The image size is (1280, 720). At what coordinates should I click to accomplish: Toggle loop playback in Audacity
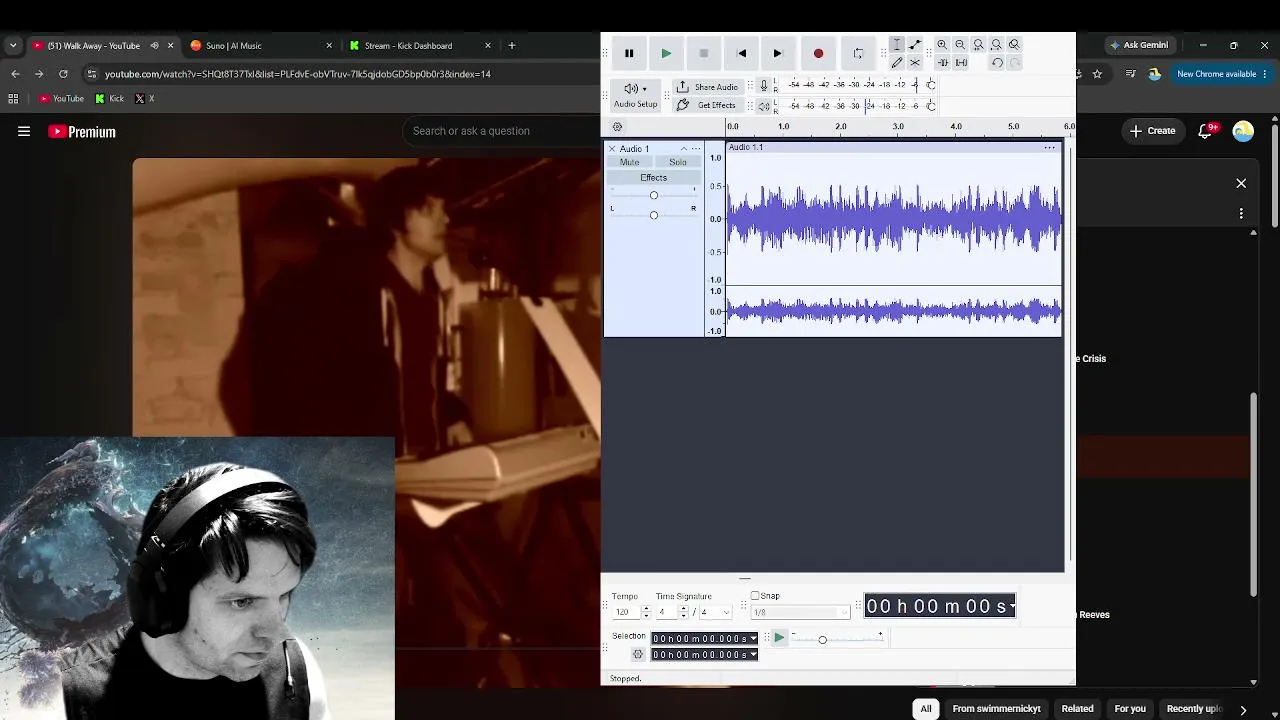point(858,53)
